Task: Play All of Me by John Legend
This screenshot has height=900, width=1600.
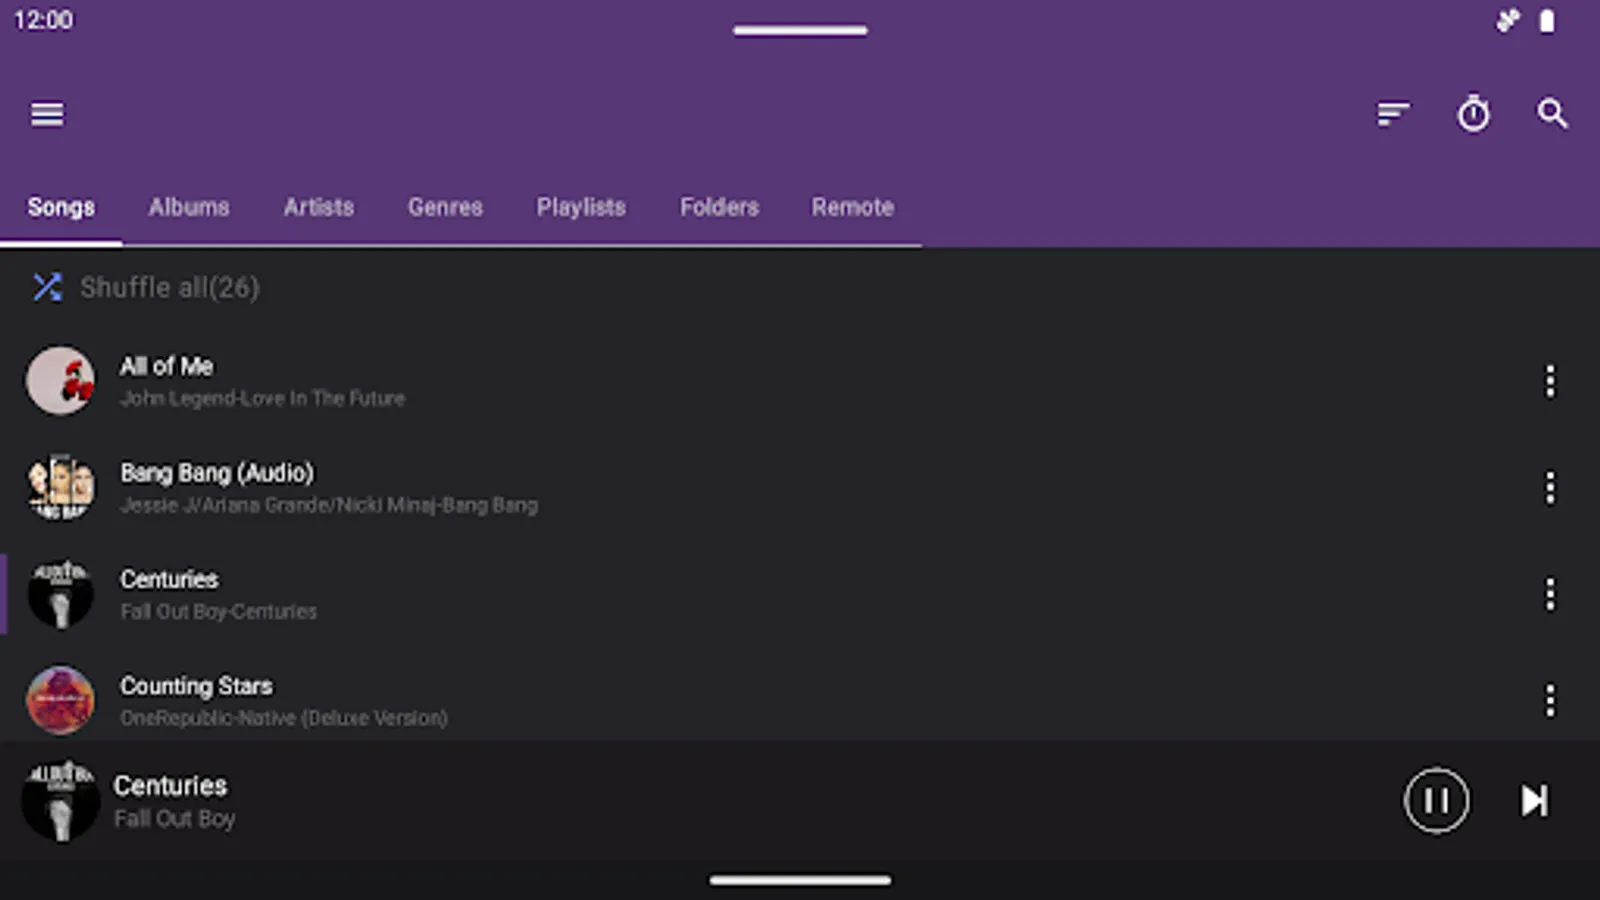Action: click(400, 380)
